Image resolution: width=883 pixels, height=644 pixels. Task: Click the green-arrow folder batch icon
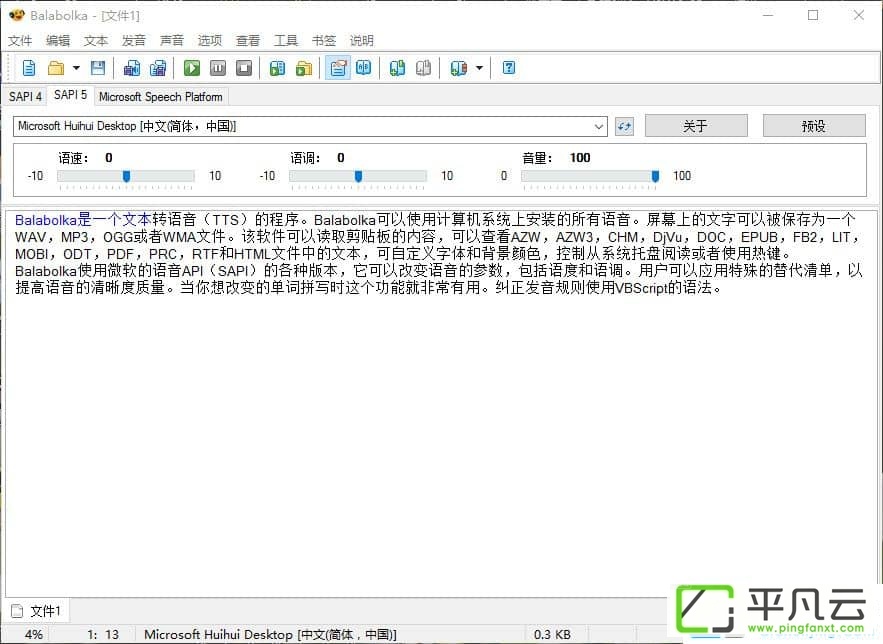point(304,68)
